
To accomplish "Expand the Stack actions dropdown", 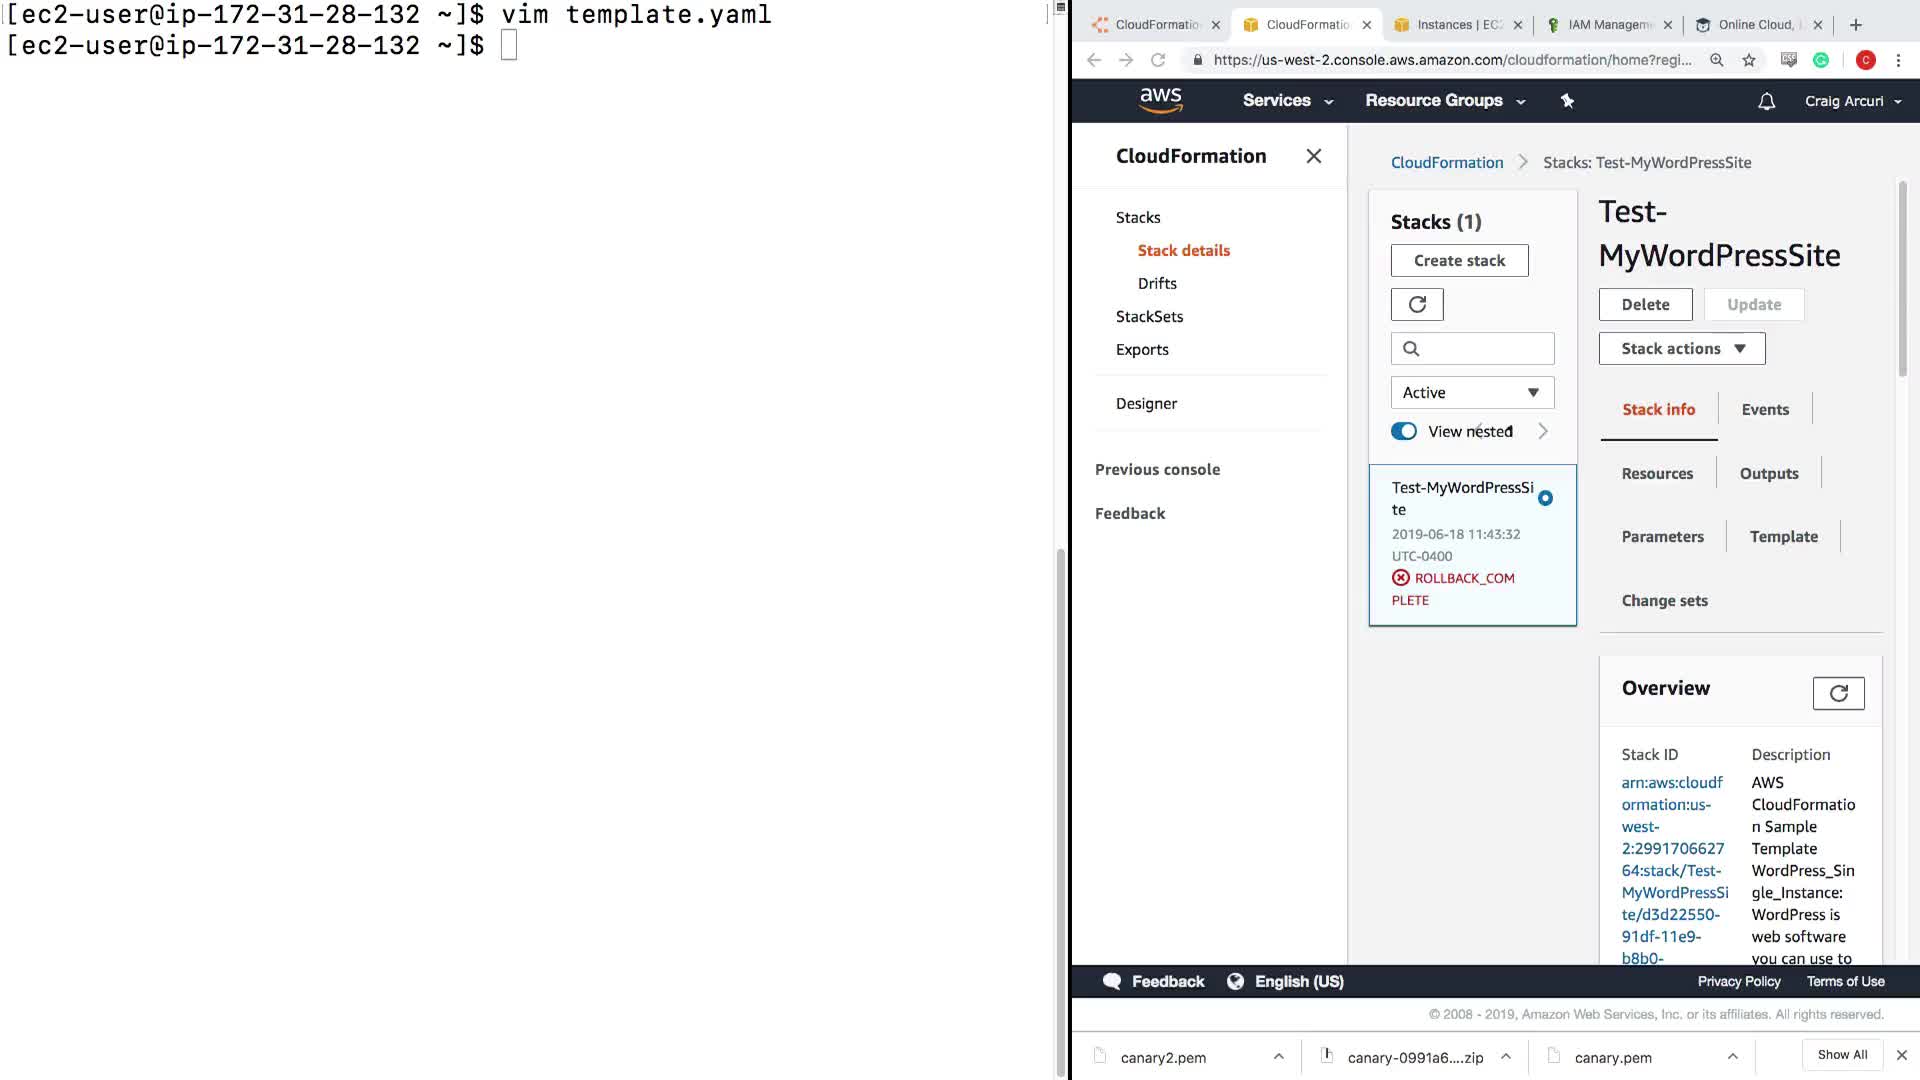I will [1682, 348].
